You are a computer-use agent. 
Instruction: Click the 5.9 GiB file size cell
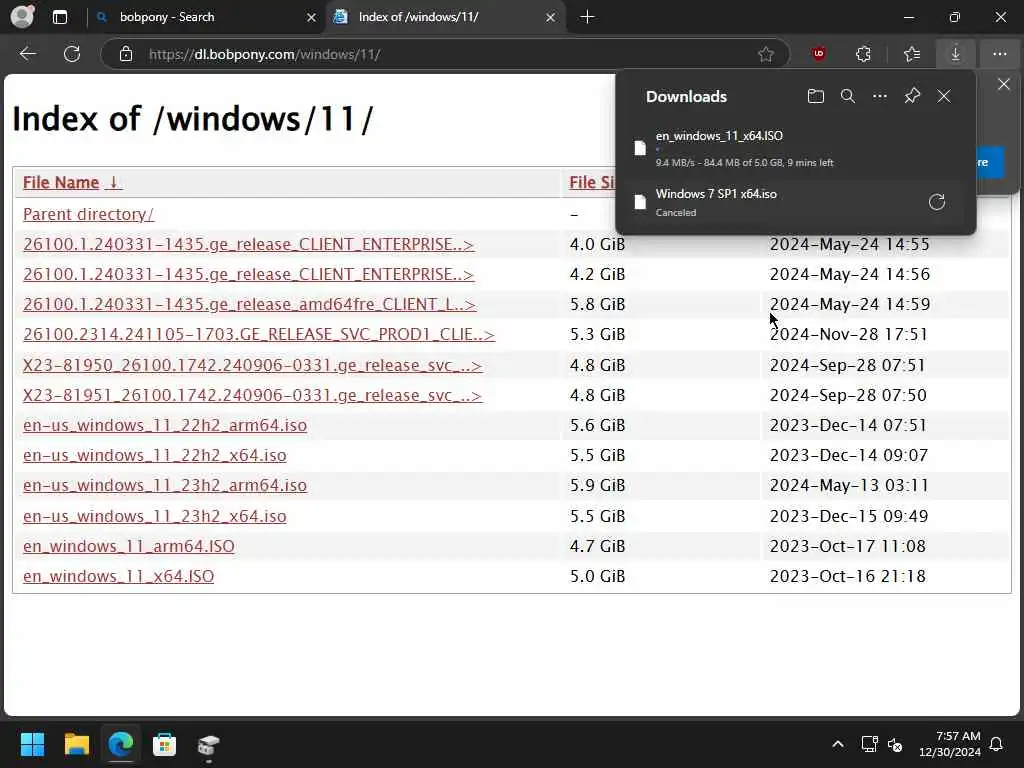coord(597,485)
